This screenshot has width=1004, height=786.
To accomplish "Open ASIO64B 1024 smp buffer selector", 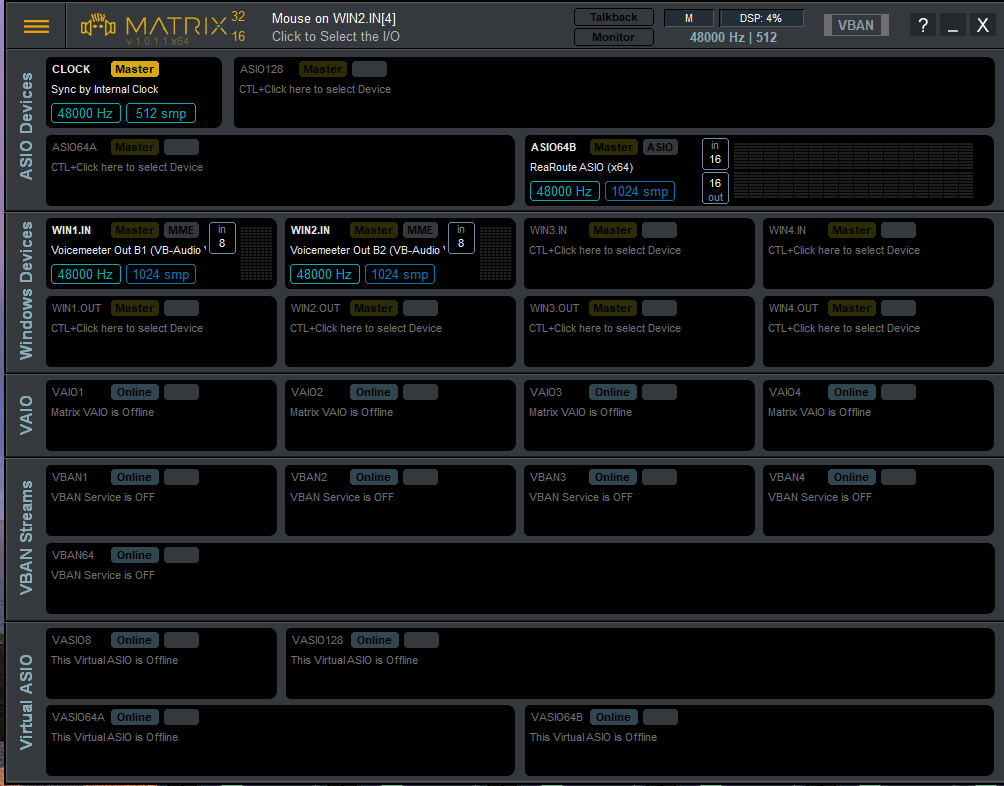I will (640, 191).
